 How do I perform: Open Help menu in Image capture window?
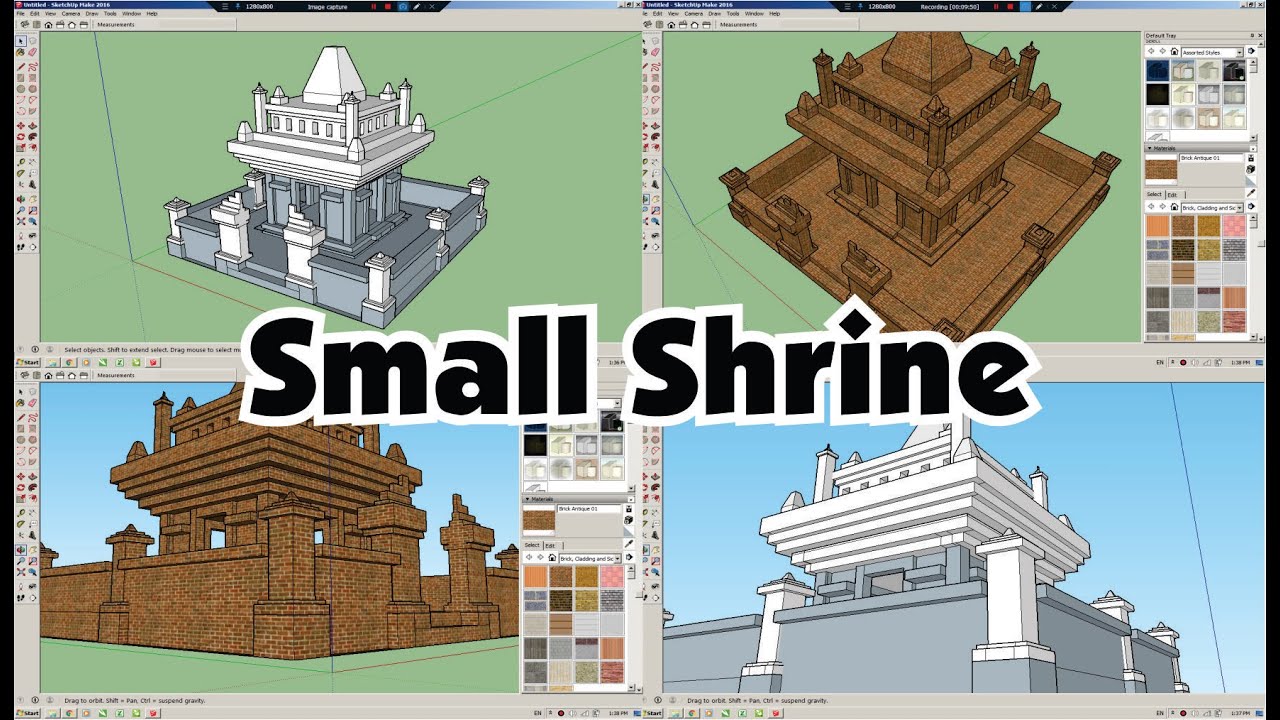152,13
